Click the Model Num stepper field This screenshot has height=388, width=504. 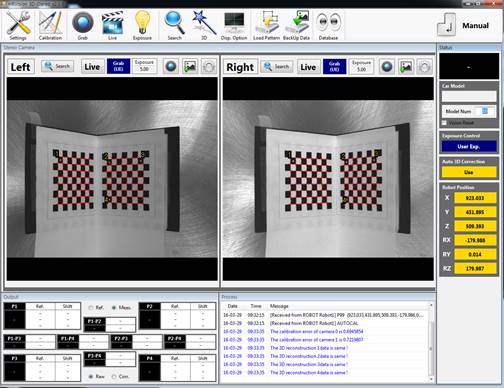point(485,111)
